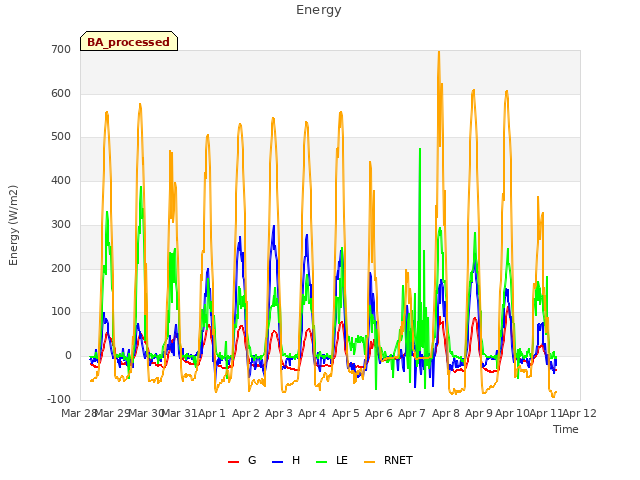Click the Apr 9 x-axis date
Image resolution: width=640 pixels, height=480 pixels.
[x=479, y=413]
